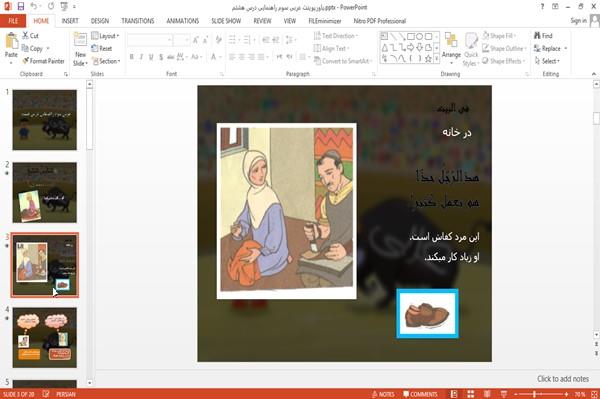
Task: Open the REVIEW tab
Action: [262, 21]
